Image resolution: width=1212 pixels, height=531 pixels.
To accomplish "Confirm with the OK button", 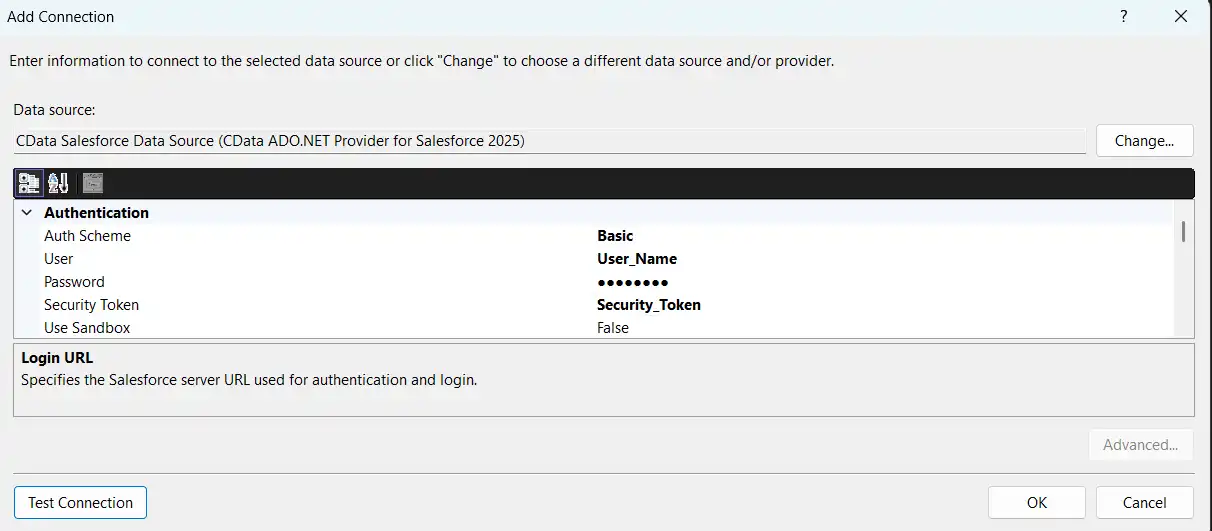I will point(1036,502).
